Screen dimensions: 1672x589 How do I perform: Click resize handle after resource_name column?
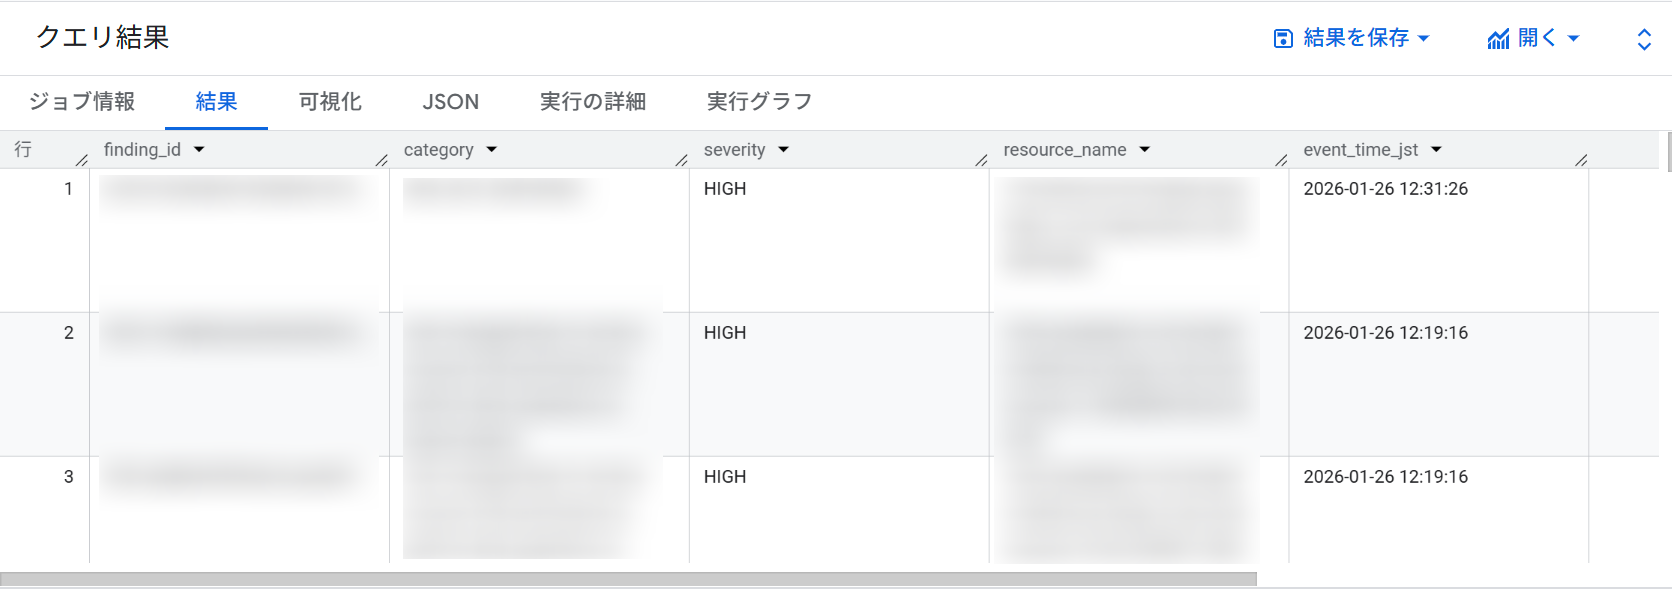click(1281, 160)
